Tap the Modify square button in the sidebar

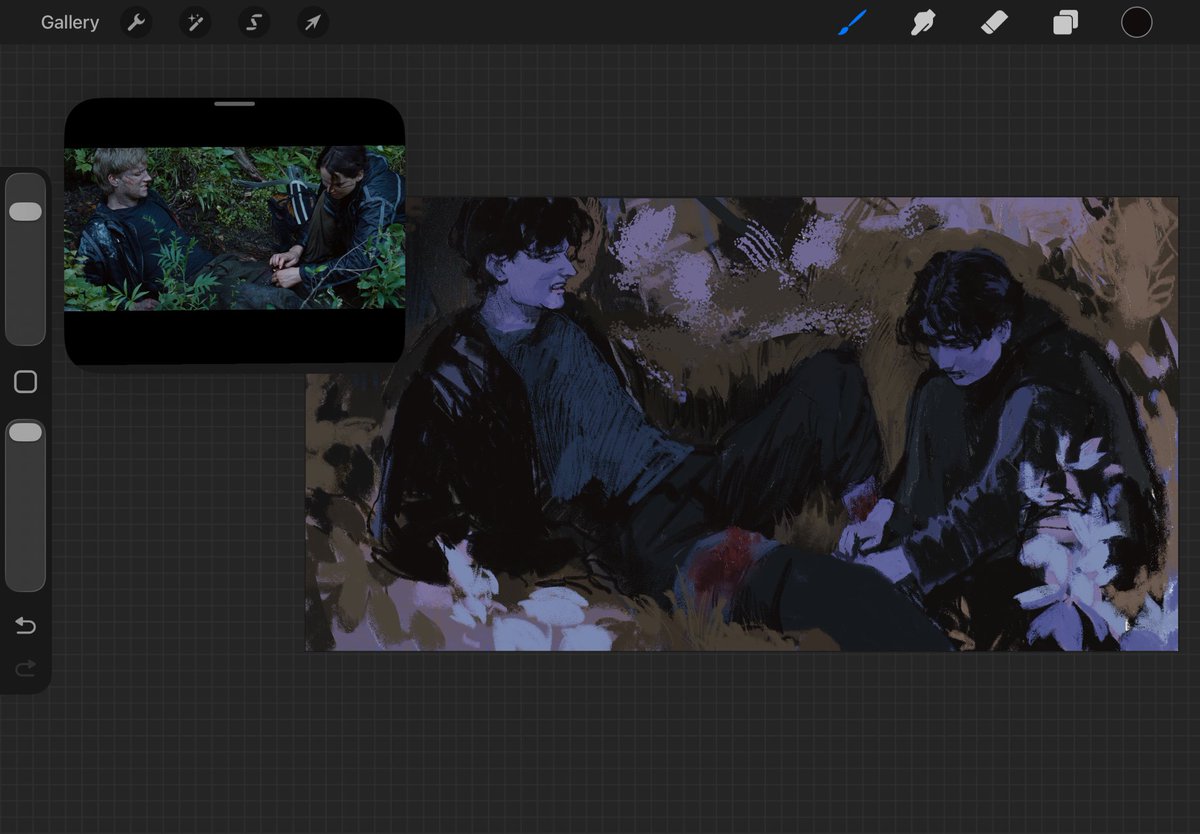(25, 382)
